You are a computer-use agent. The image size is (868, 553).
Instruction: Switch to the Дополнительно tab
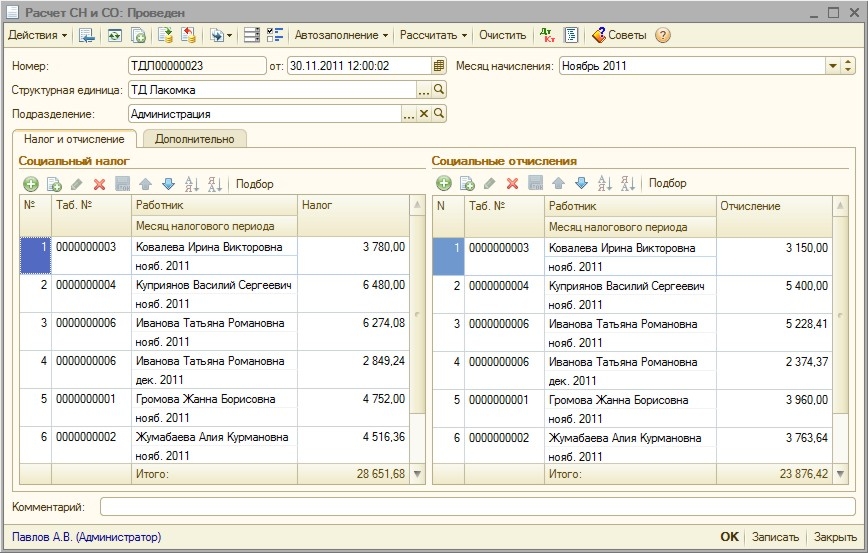click(194, 139)
